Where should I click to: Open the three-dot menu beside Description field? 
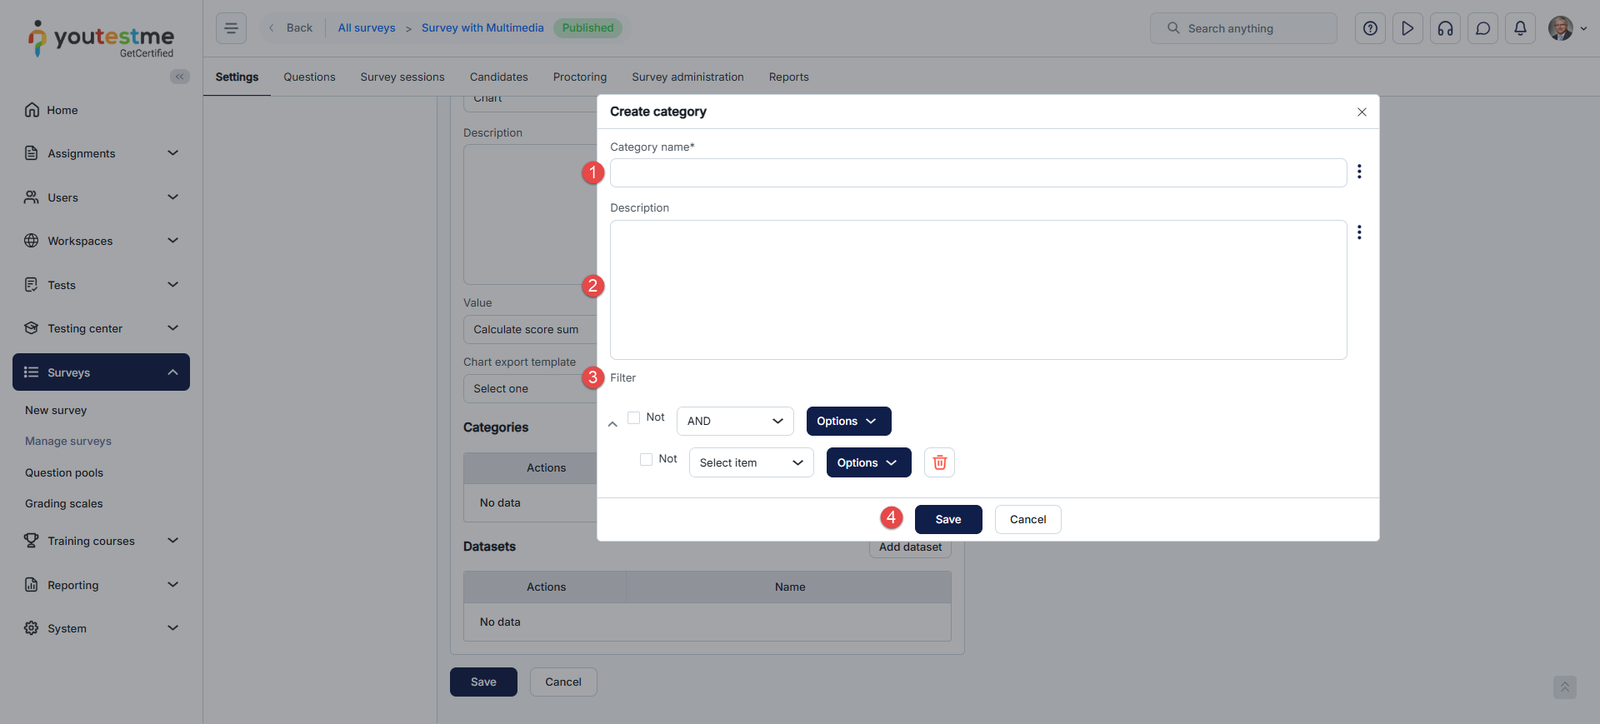point(1359,232)
